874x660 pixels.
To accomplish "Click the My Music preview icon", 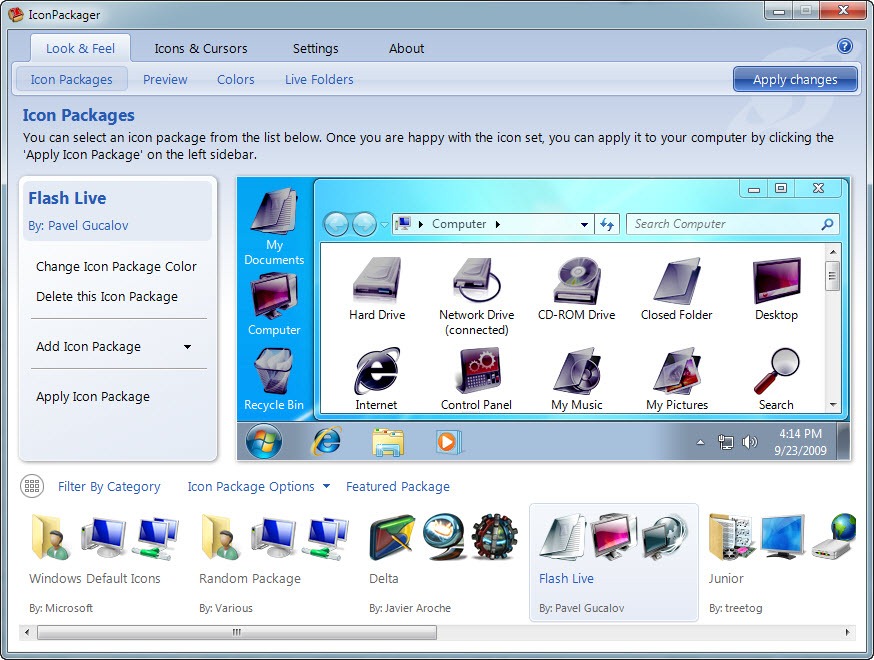I will pyautogui.click(x=576, y=372).
